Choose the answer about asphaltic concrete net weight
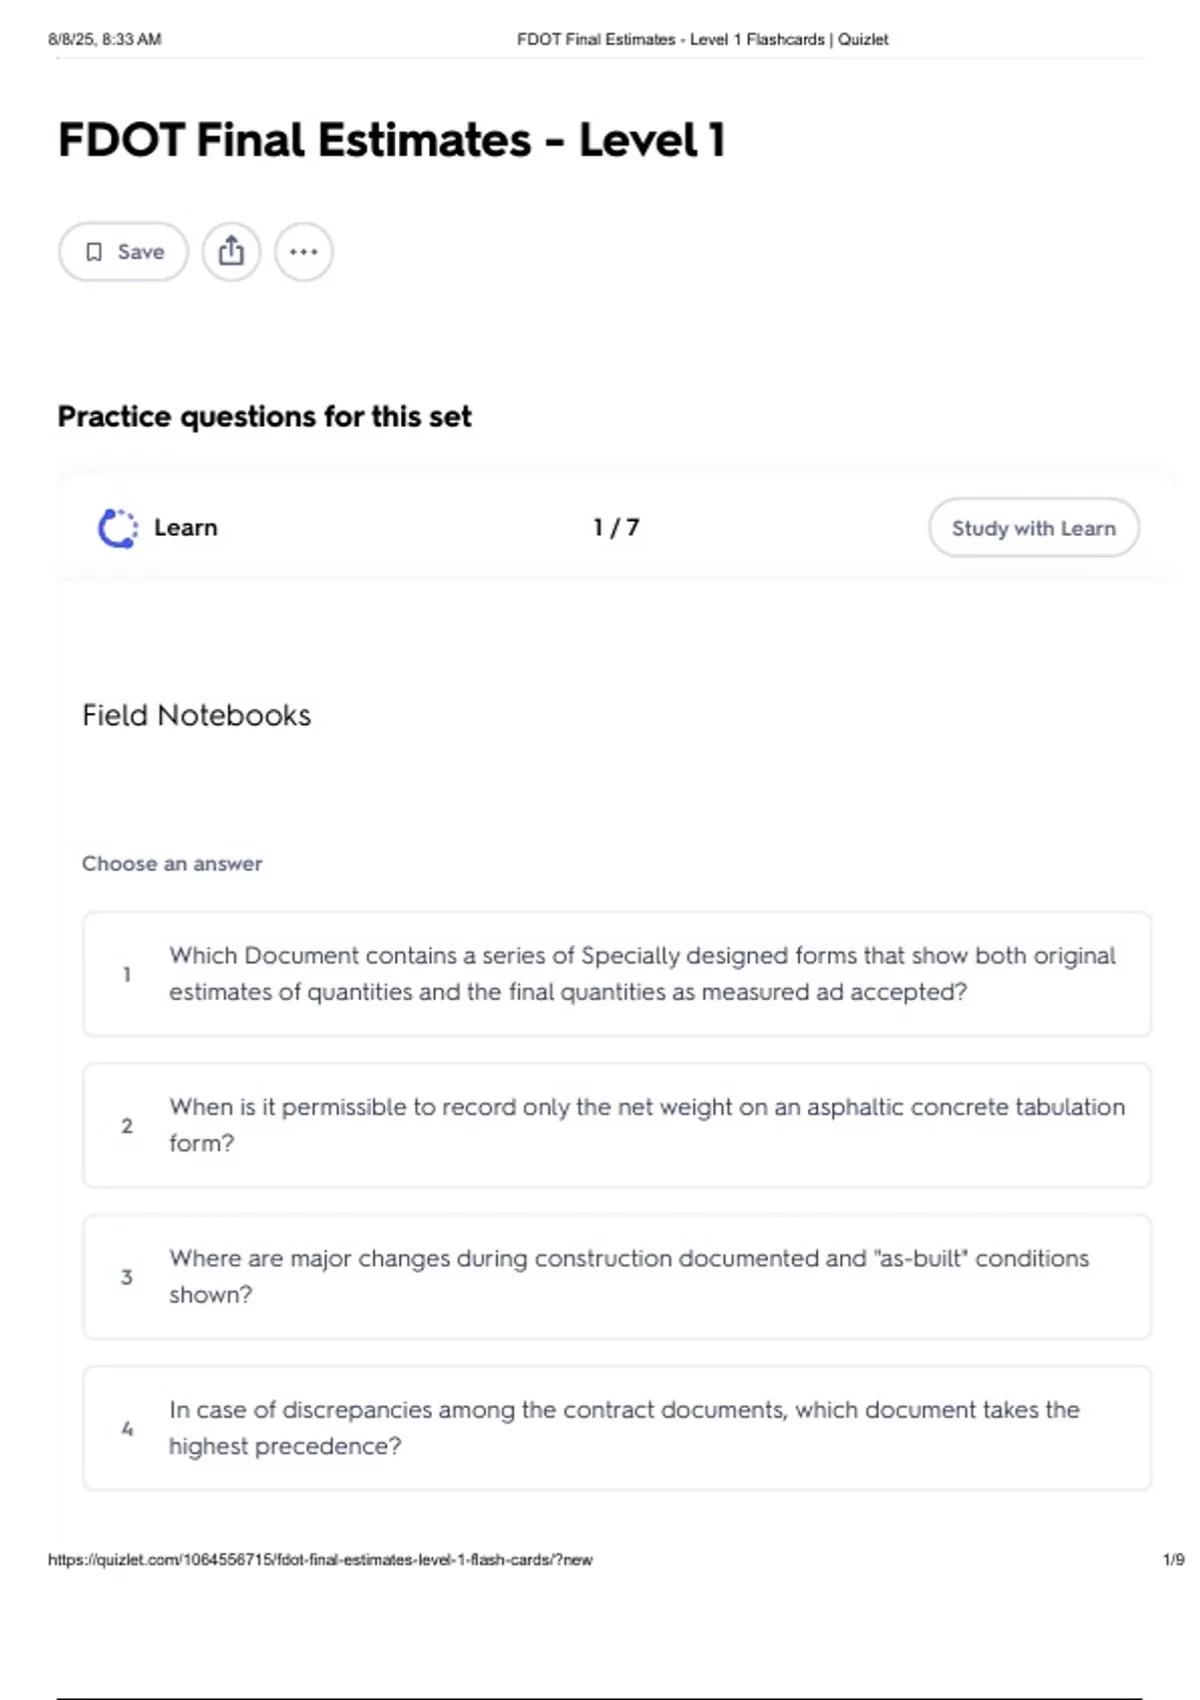1200x1700 pixels. pyautogui.click(x=617, y=1125)
